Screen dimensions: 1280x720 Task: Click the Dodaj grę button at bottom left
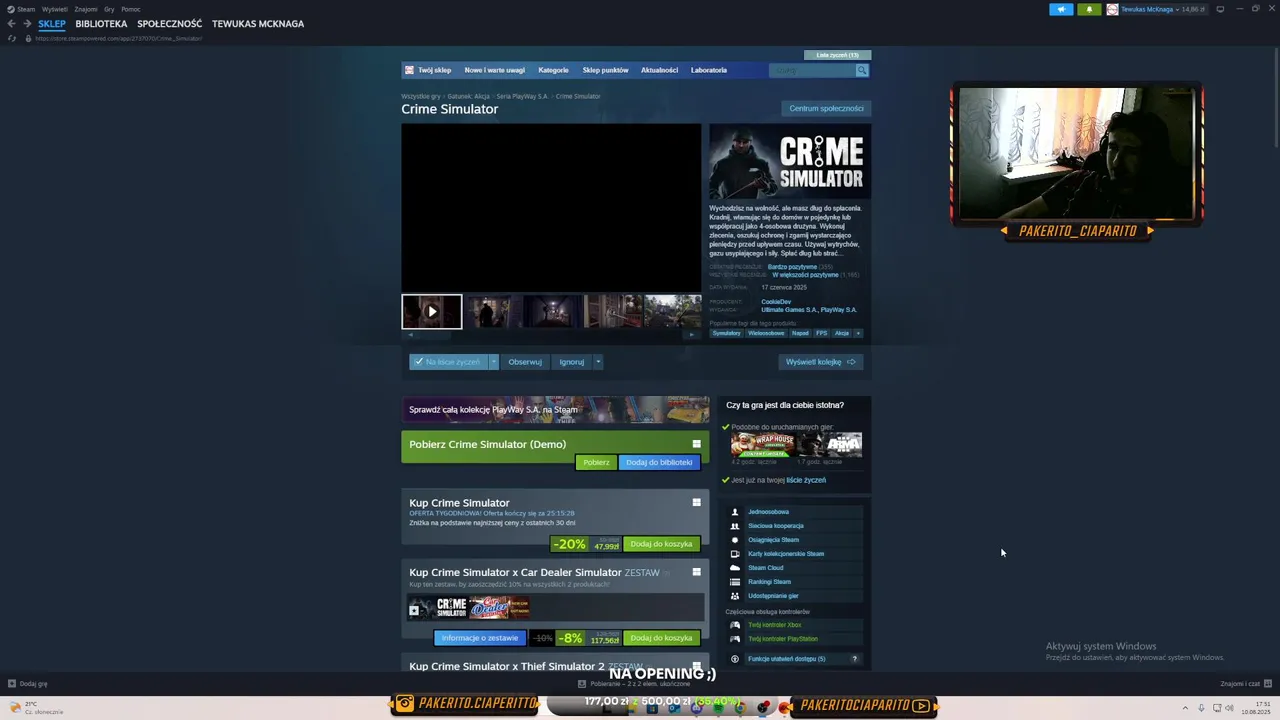[x=28, y=684]
